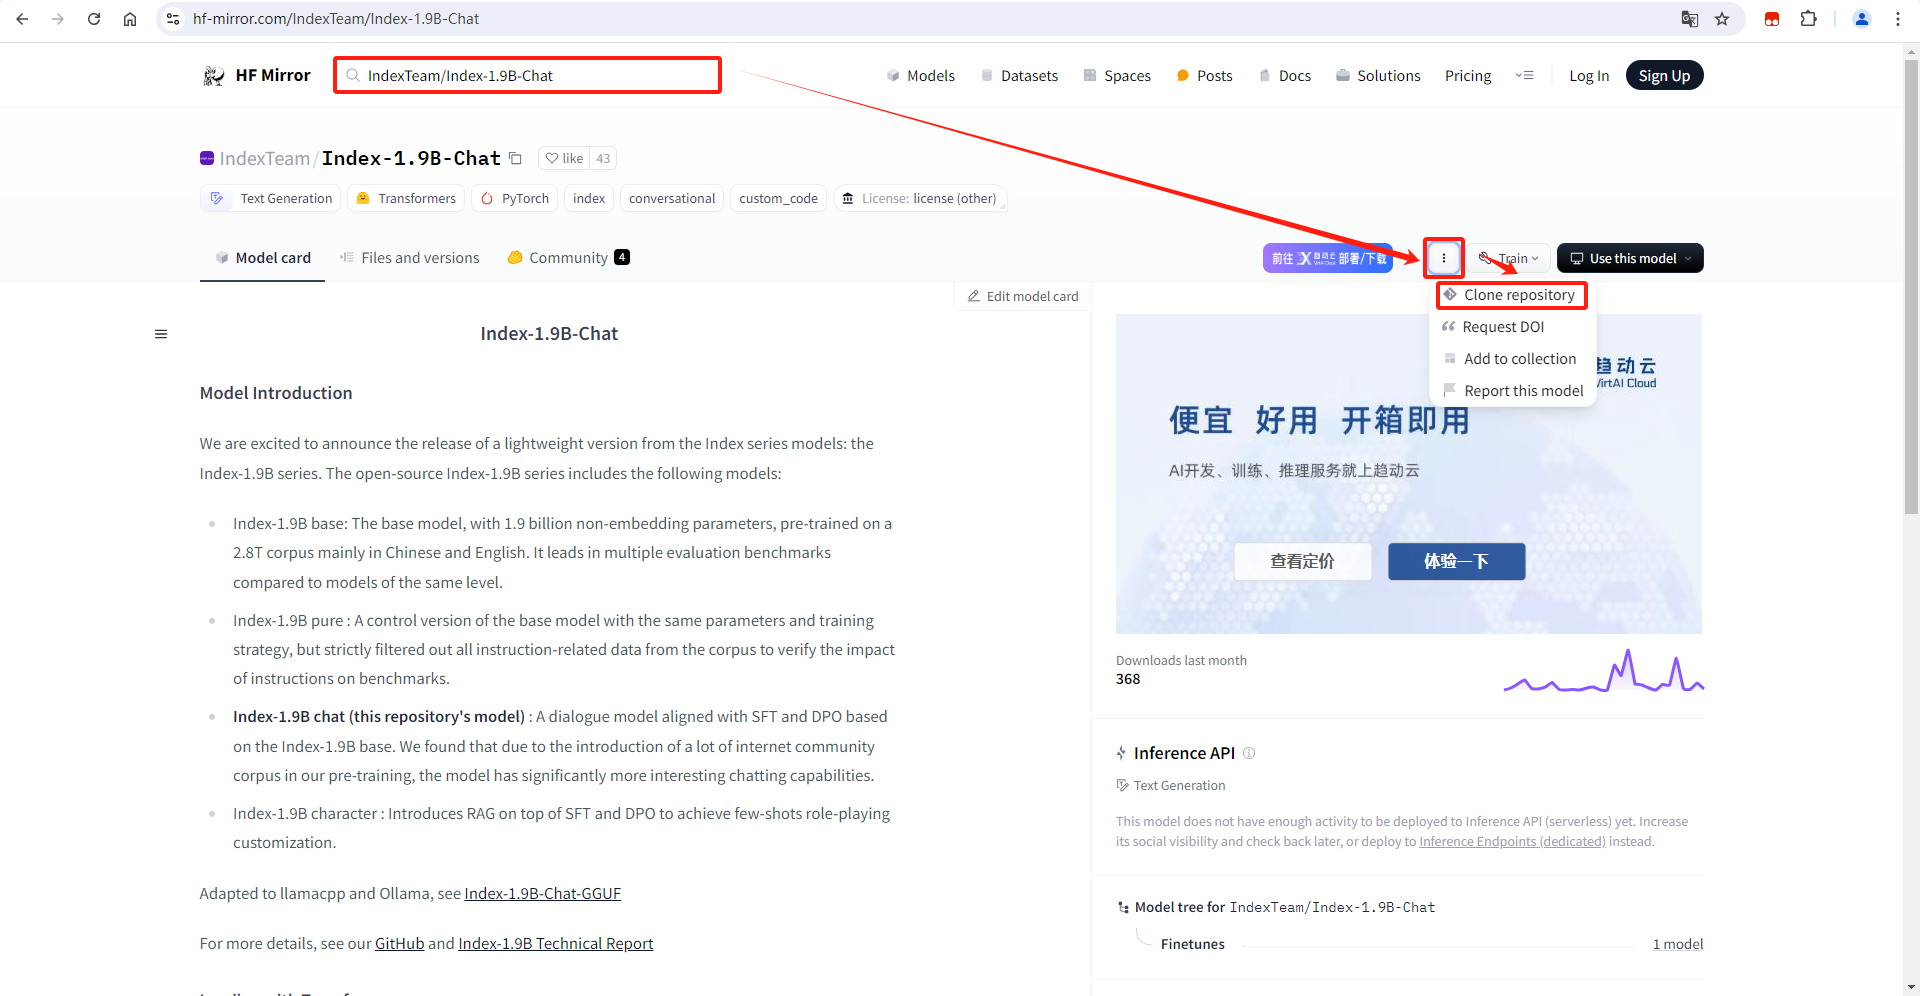Switch to the Files and versions tab

pyautogui.click(x=410, y=258)
